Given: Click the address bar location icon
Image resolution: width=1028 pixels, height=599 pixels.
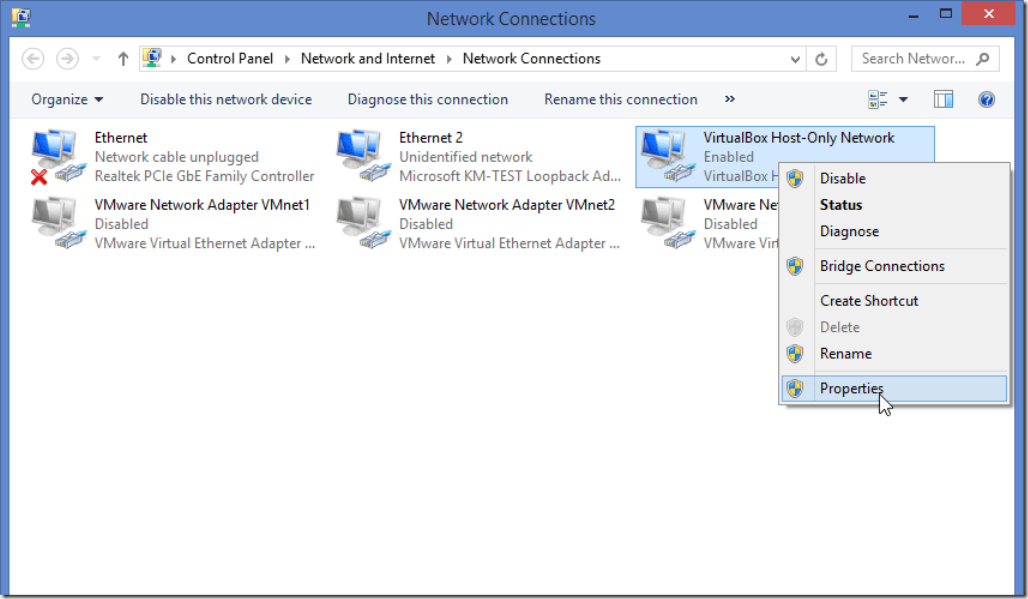Looking at the screenshot, I should pos(152,58).
